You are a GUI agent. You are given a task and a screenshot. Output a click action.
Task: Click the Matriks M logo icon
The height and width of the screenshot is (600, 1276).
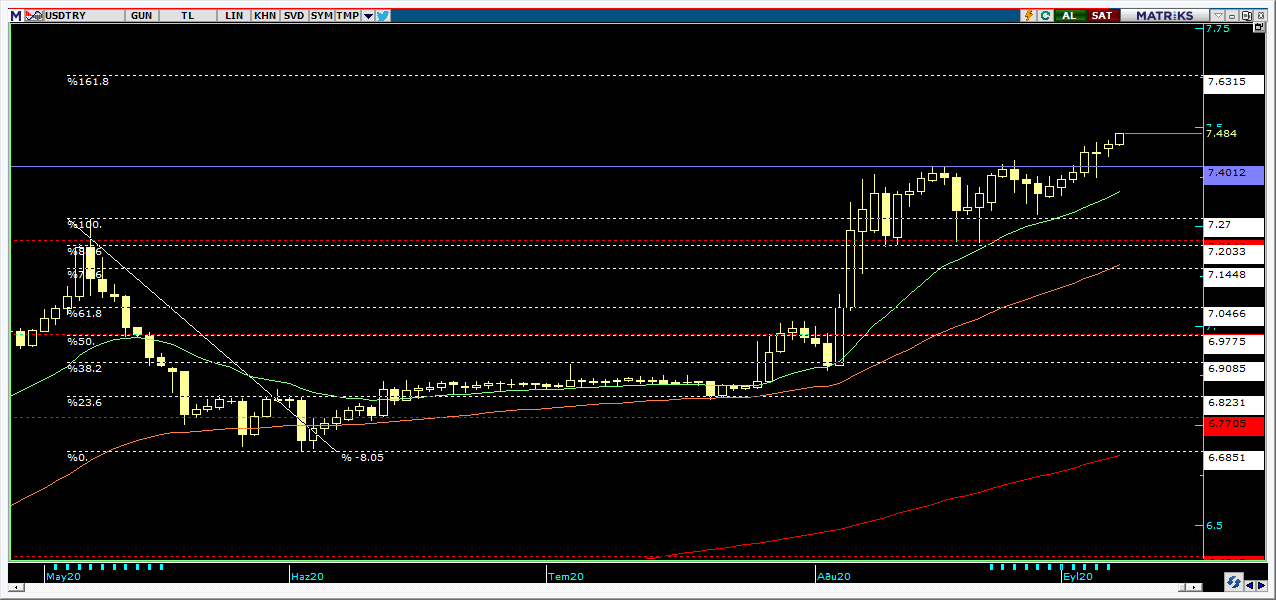[x=16, y=15]
